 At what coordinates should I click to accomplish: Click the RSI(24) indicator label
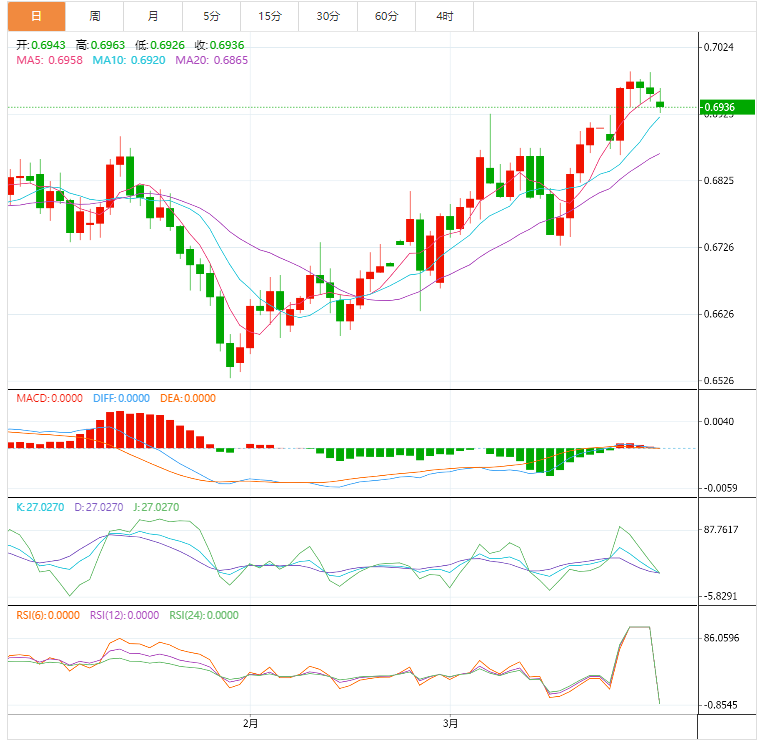204,615
